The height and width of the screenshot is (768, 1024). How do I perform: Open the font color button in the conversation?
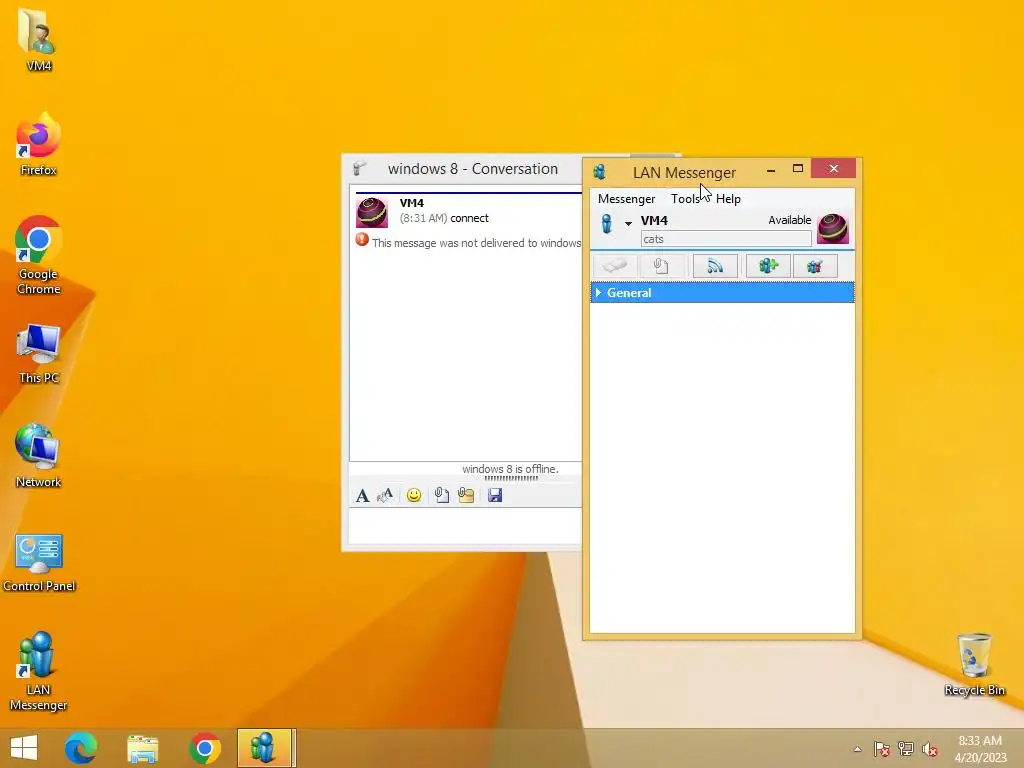point(385,496)
